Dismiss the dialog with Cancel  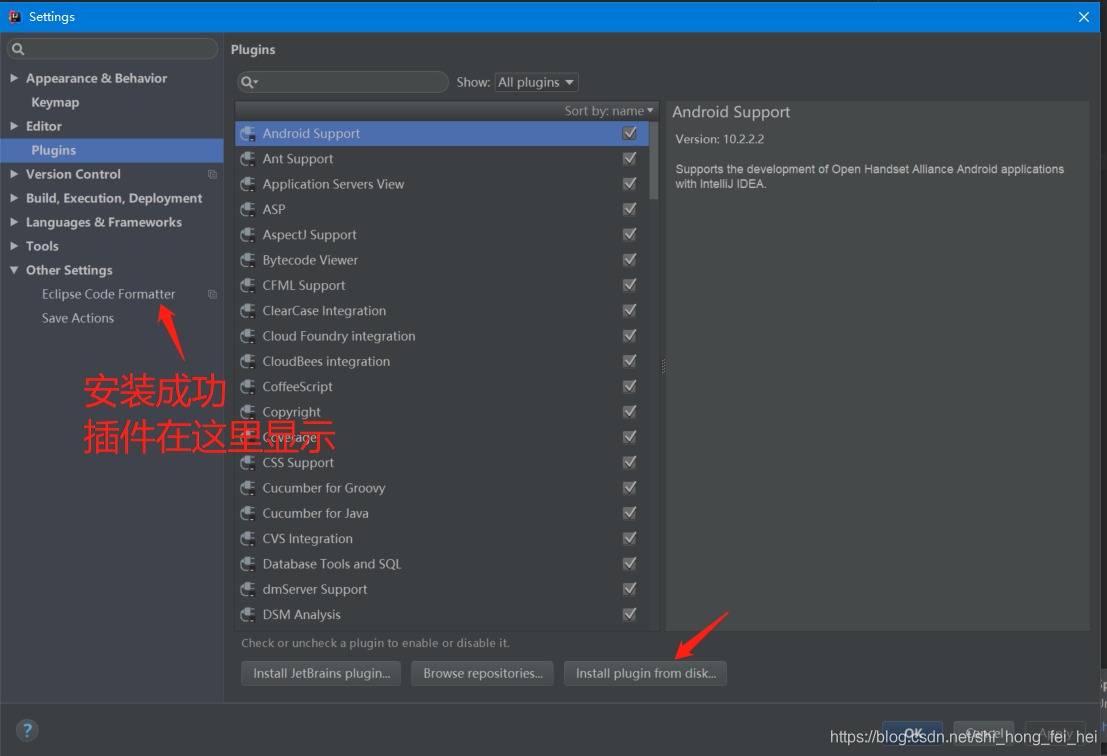coord(983,733)
